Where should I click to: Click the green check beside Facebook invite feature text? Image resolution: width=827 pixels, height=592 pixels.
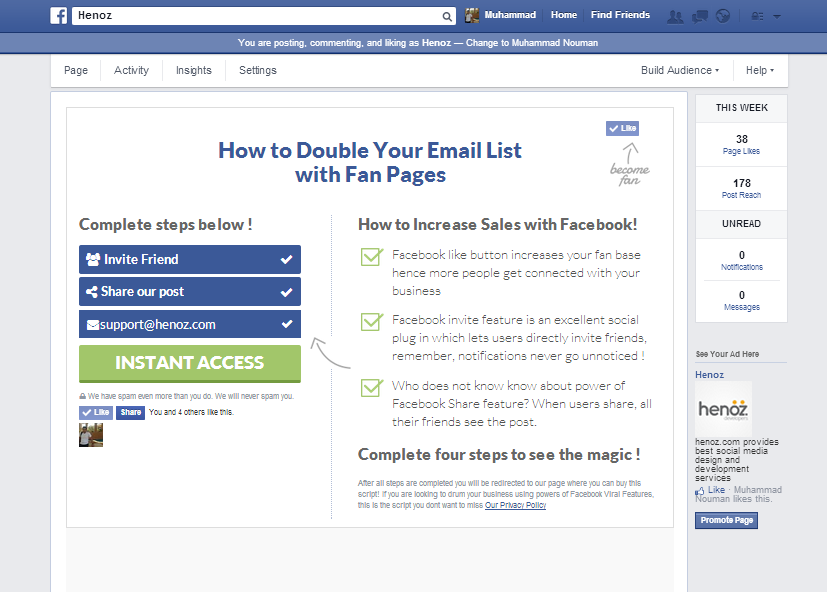pos(371,322)
